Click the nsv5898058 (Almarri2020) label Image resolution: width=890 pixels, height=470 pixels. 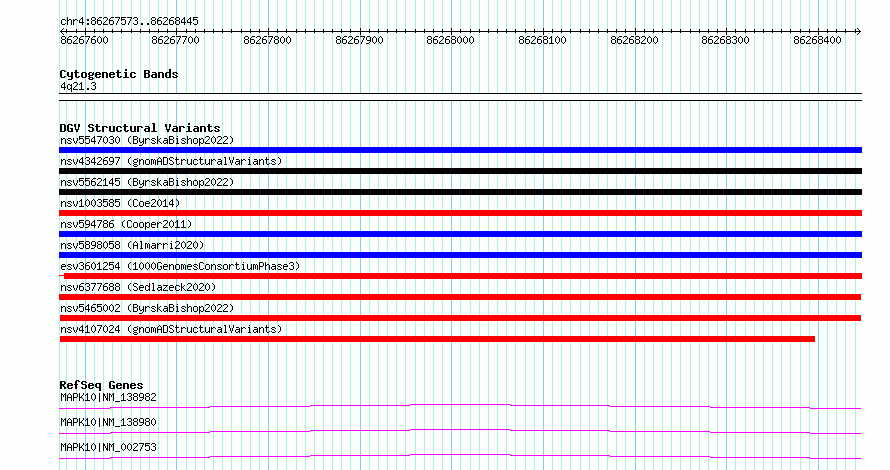(x=132, y=245)
